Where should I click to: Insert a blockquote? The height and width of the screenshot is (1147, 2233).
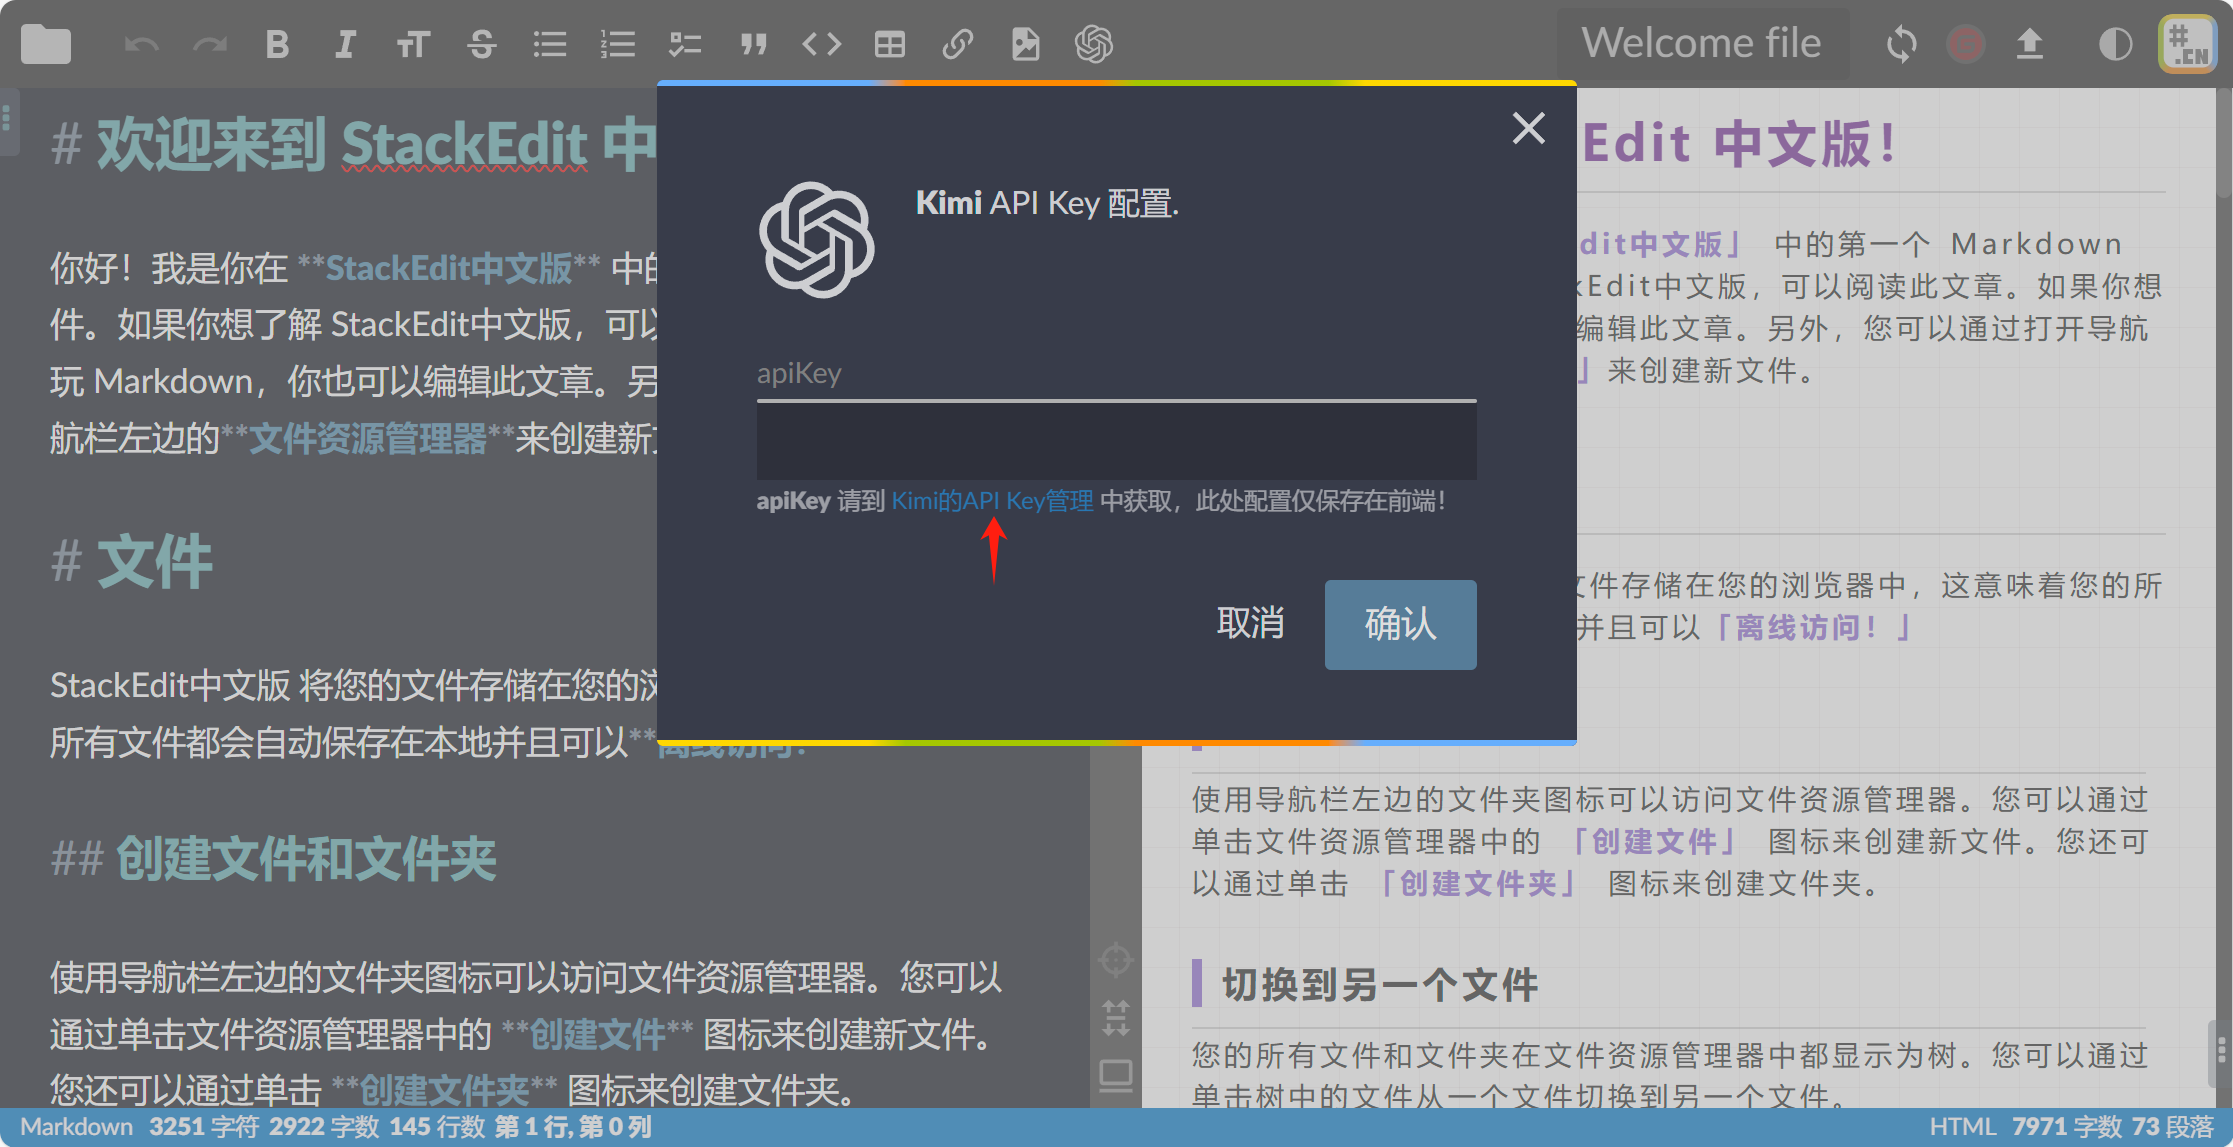point(754,44)
